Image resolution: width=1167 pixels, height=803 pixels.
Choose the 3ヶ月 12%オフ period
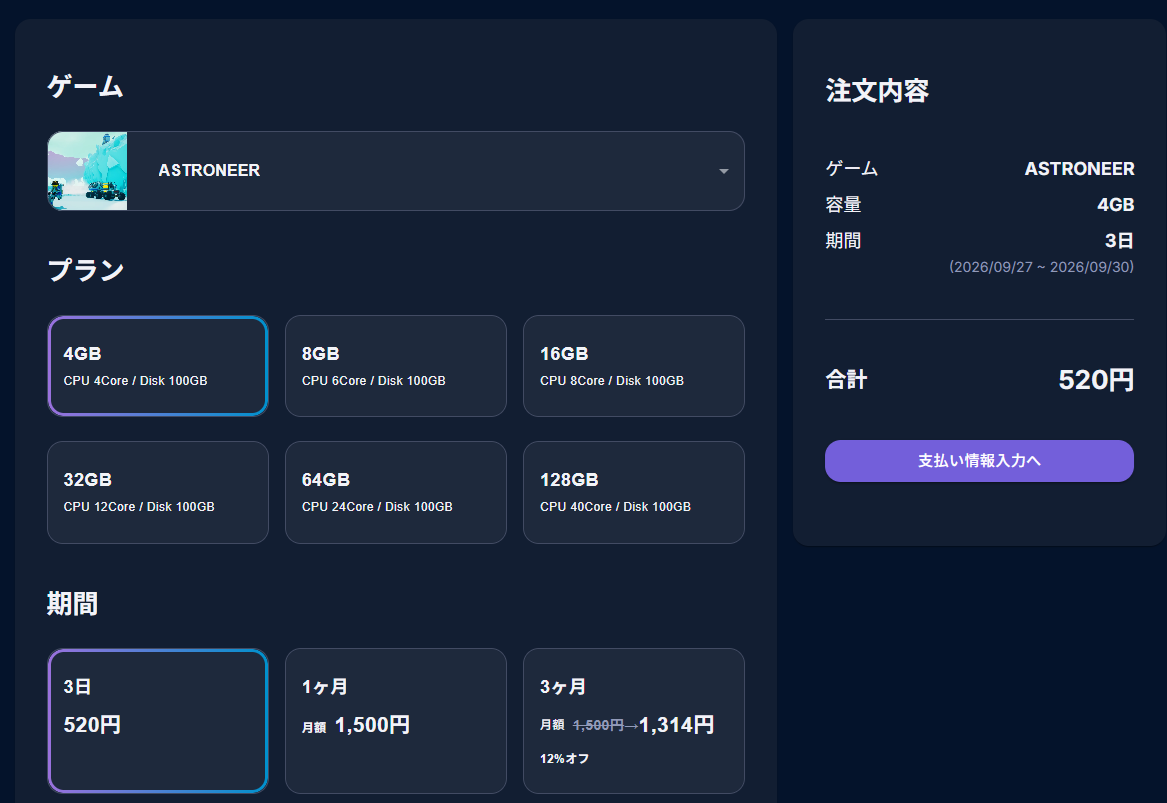(x=634, y=721)
